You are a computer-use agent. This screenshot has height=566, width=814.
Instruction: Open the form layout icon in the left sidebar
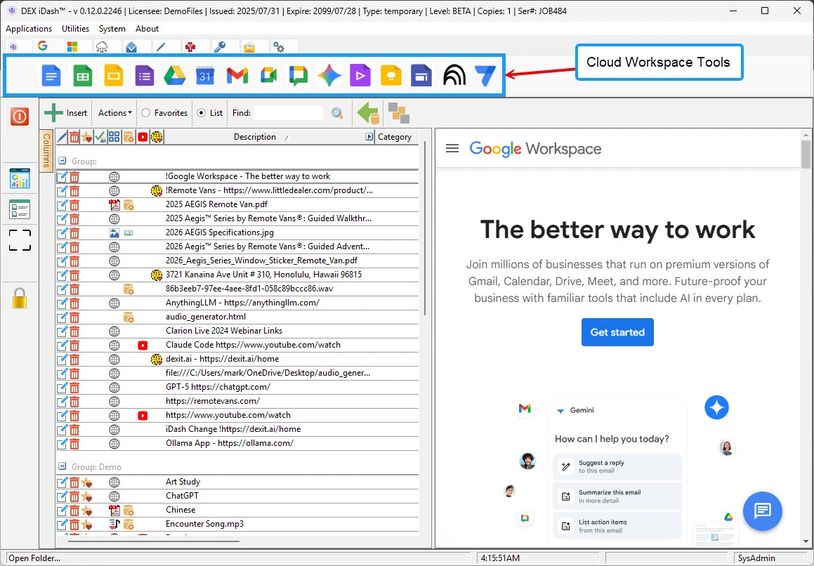(20, 209)
